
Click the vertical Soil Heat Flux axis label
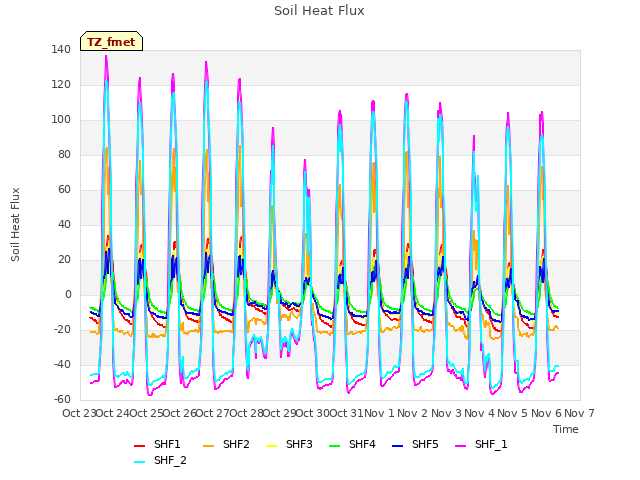(15, 224)
